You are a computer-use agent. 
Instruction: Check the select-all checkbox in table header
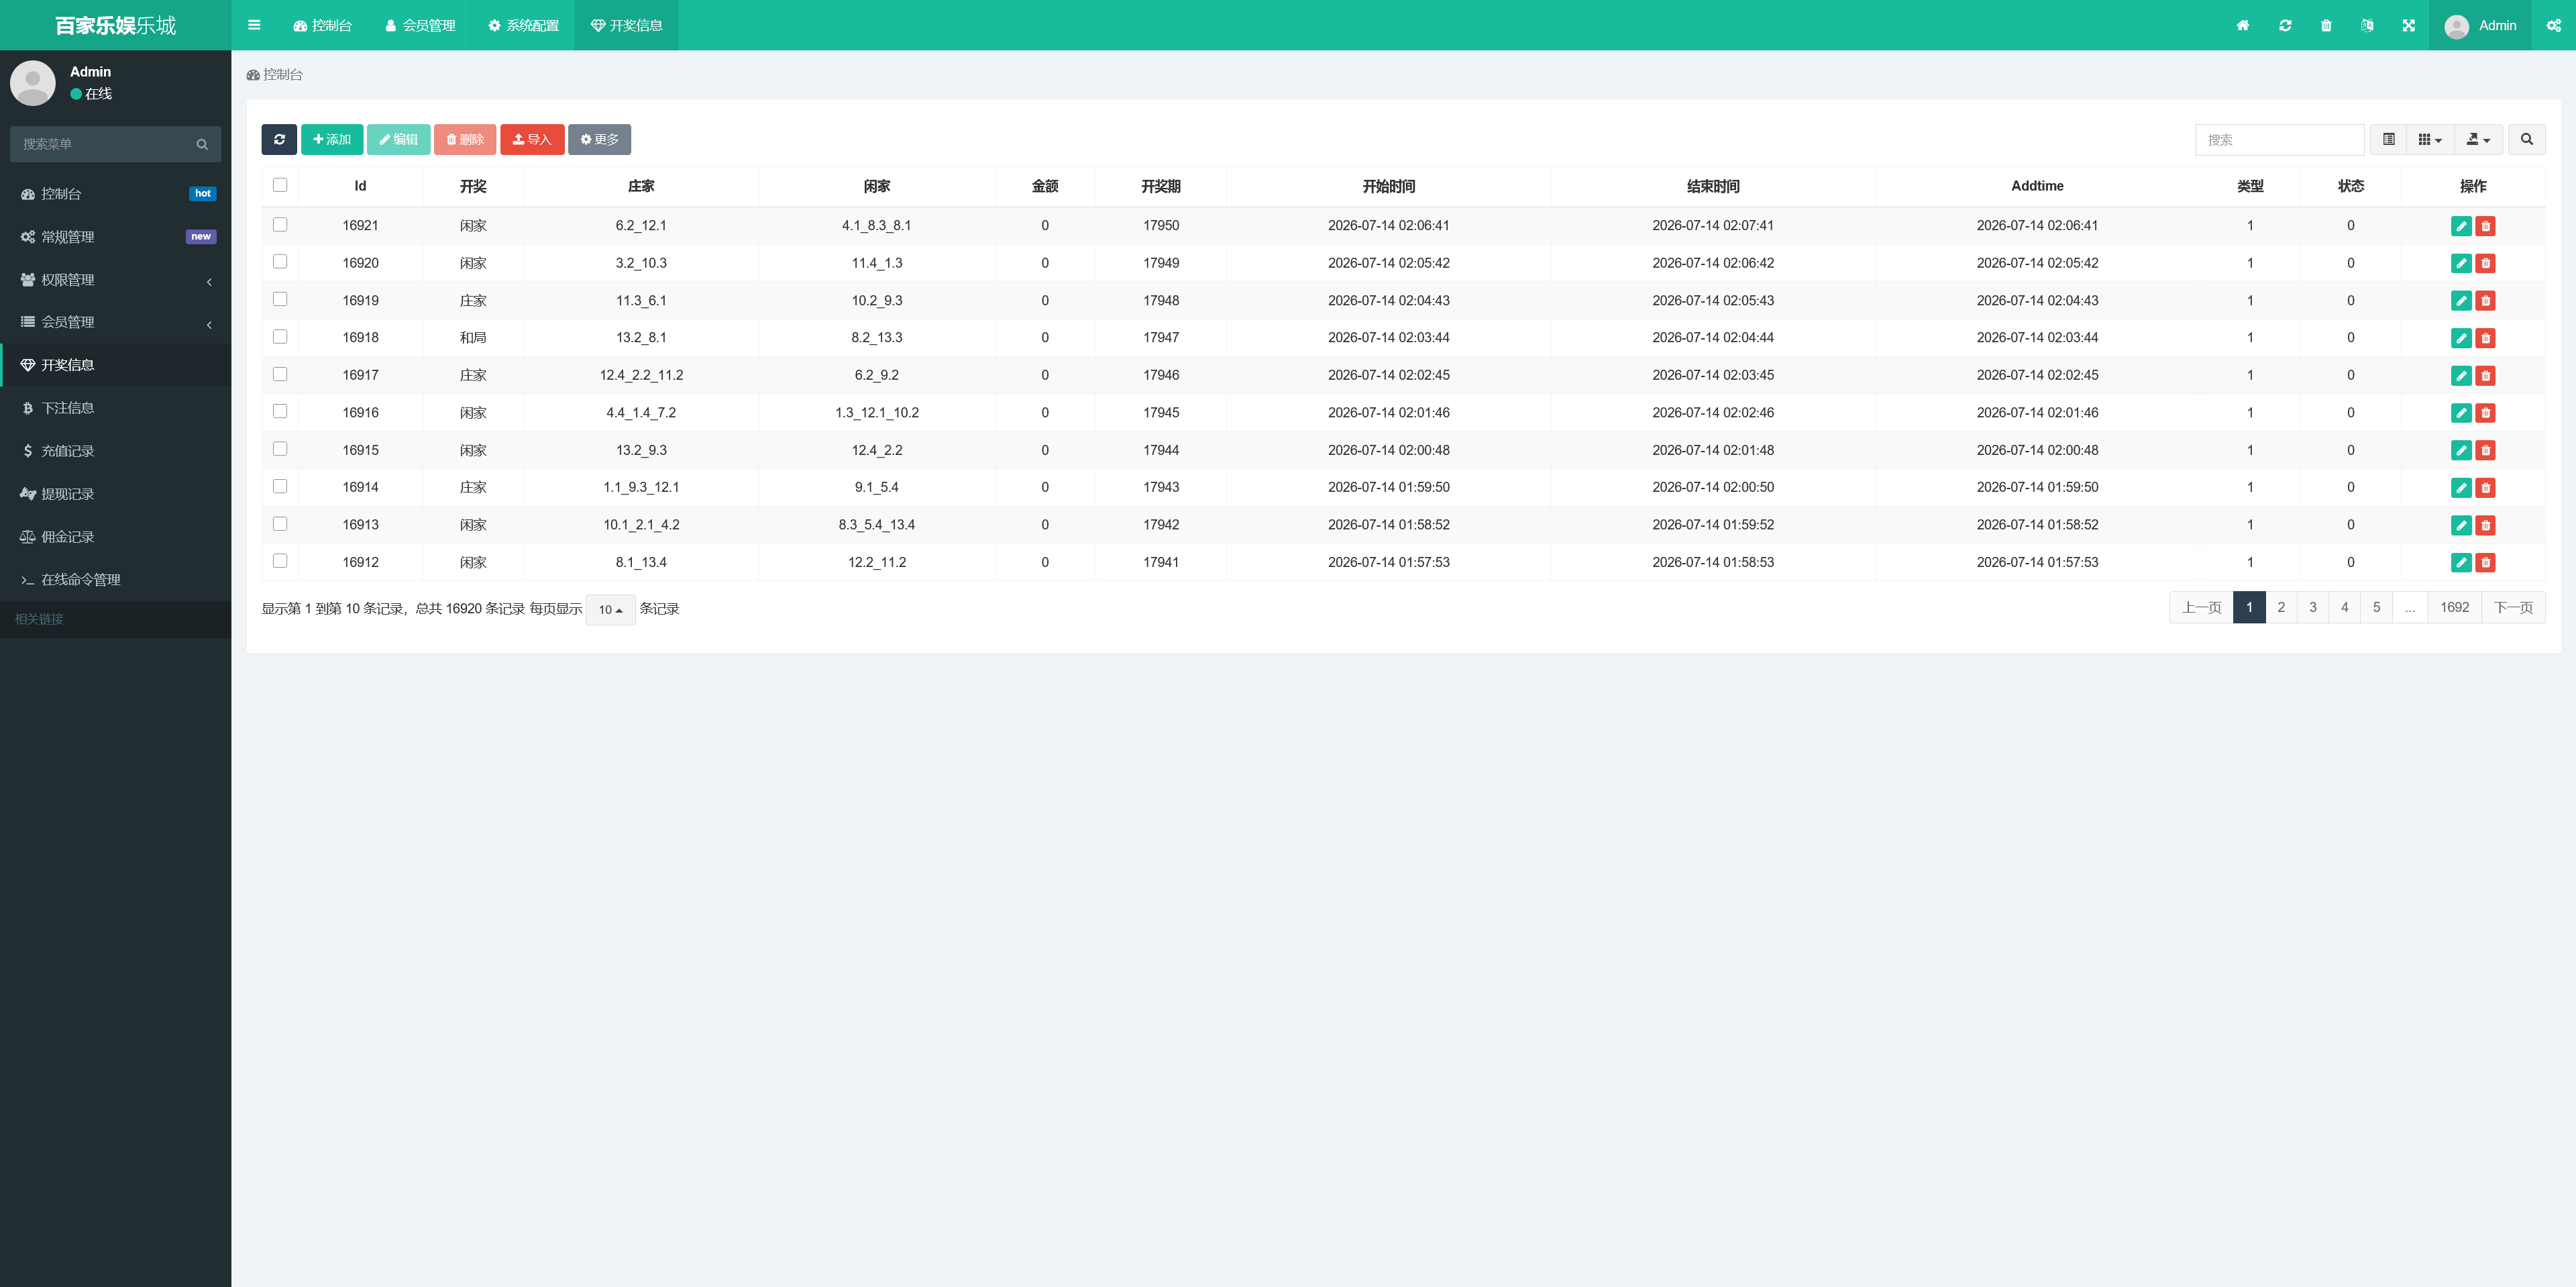coord(280,185)
